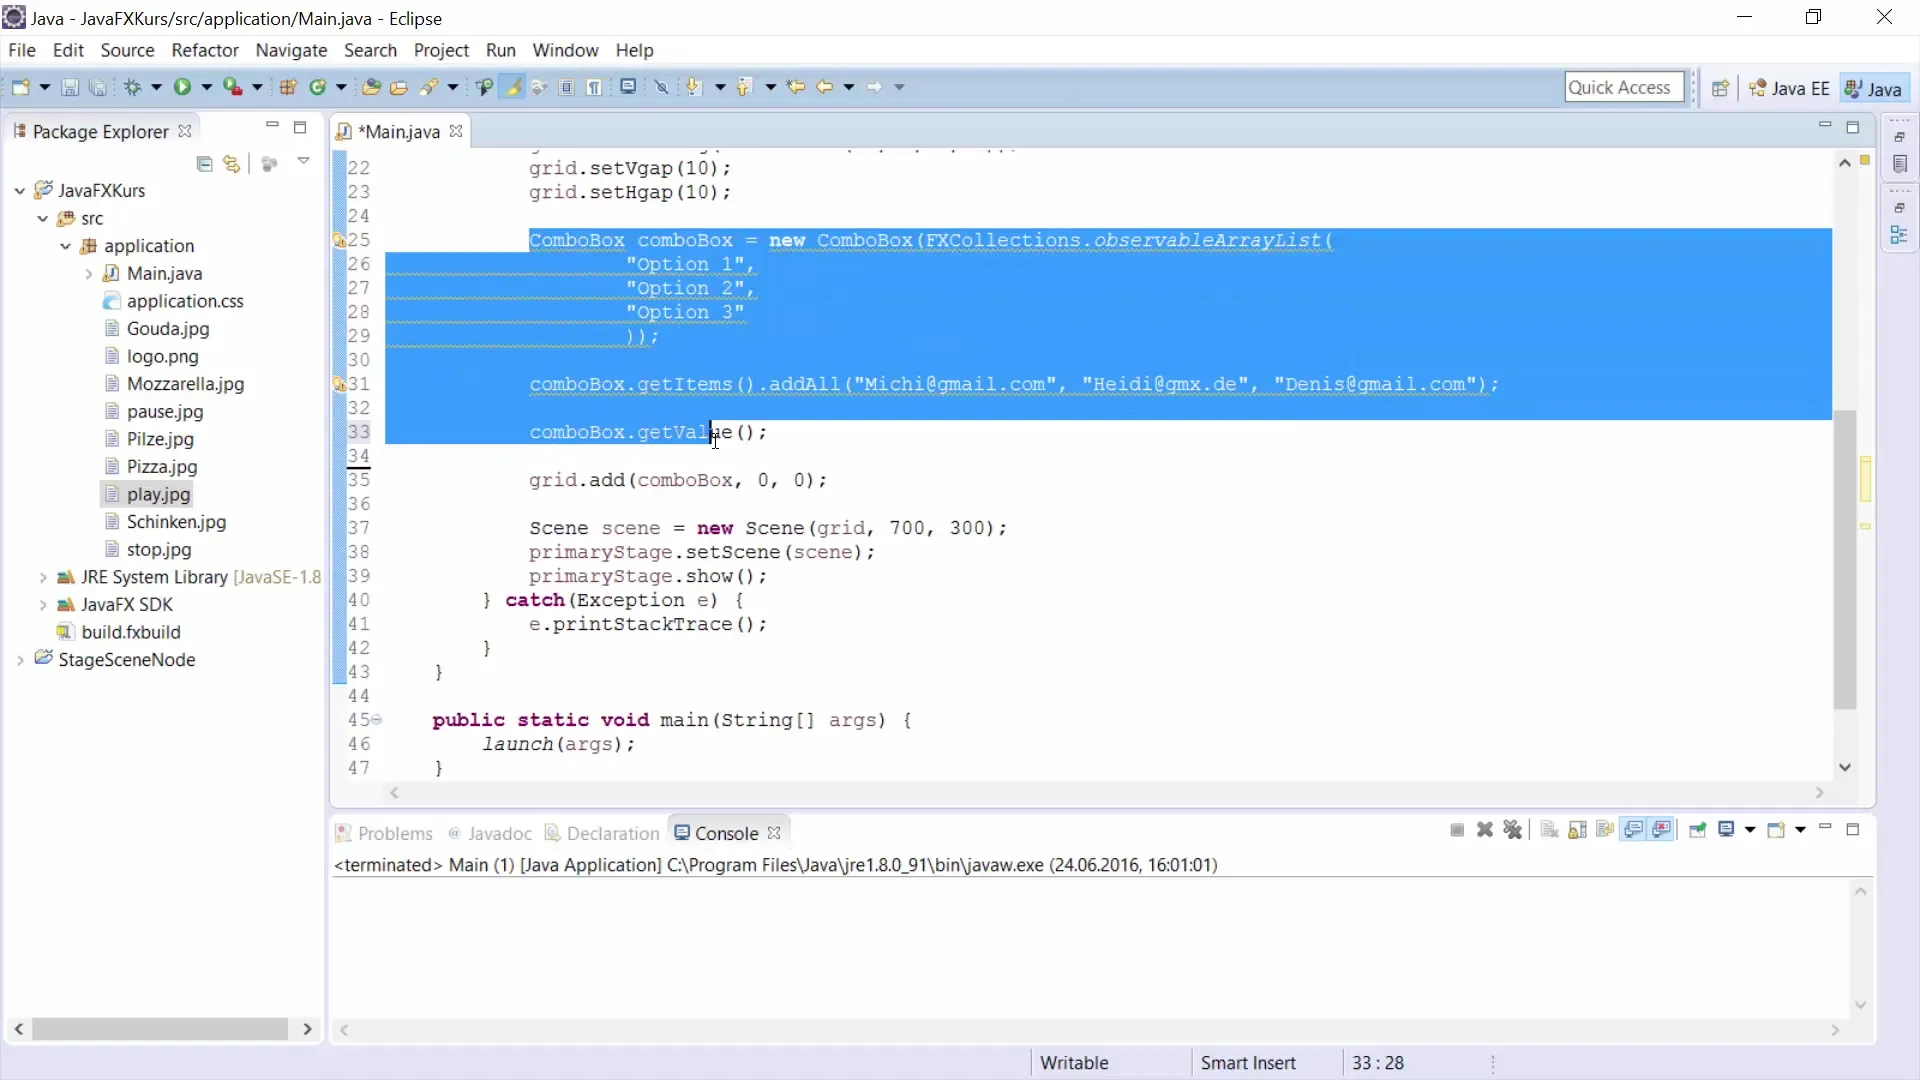
Task: Click the Save All icon
Action: (98, 87)
